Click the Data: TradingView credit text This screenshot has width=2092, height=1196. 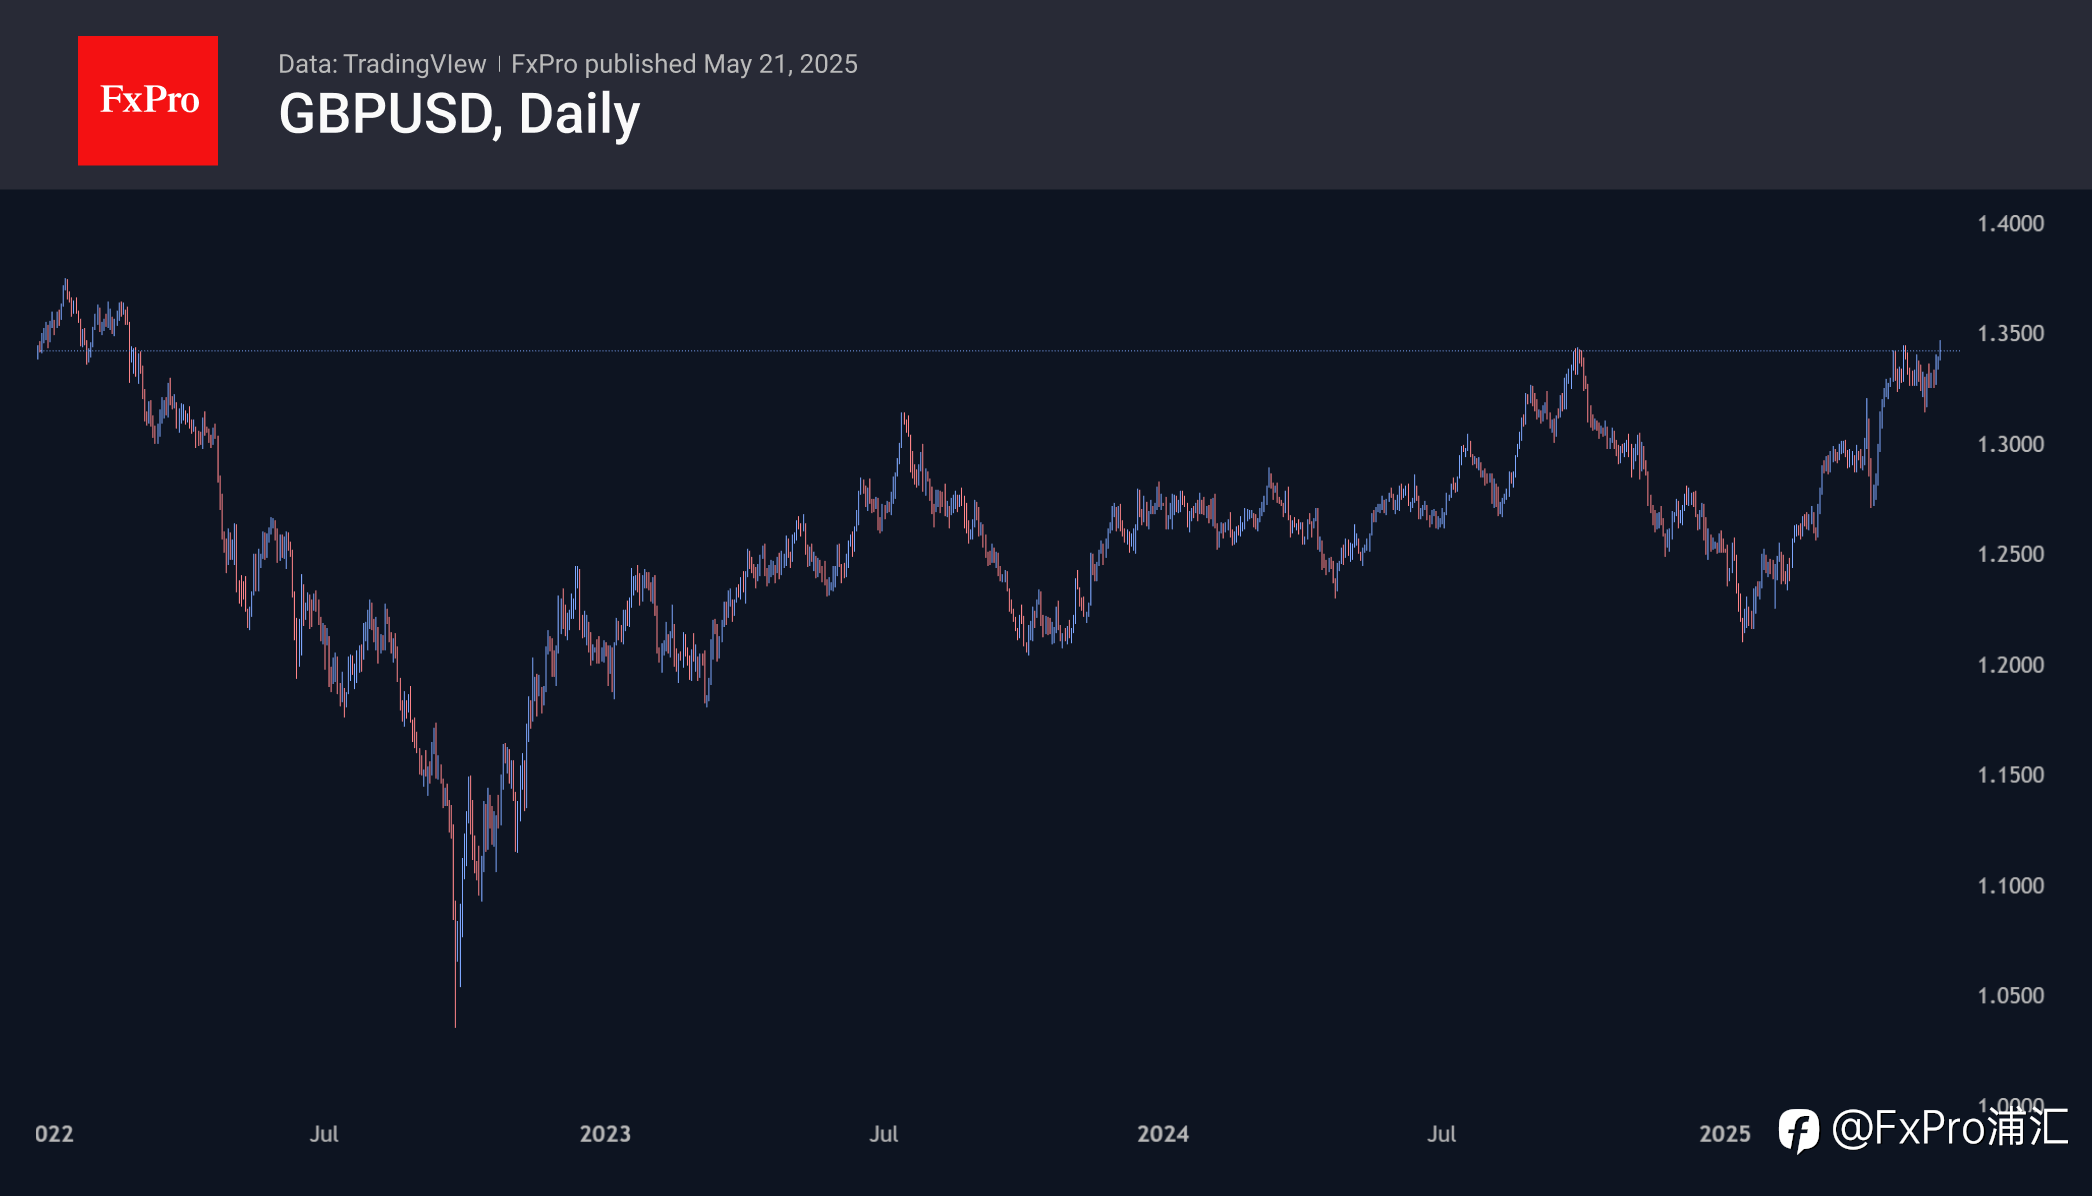[382, 64]
